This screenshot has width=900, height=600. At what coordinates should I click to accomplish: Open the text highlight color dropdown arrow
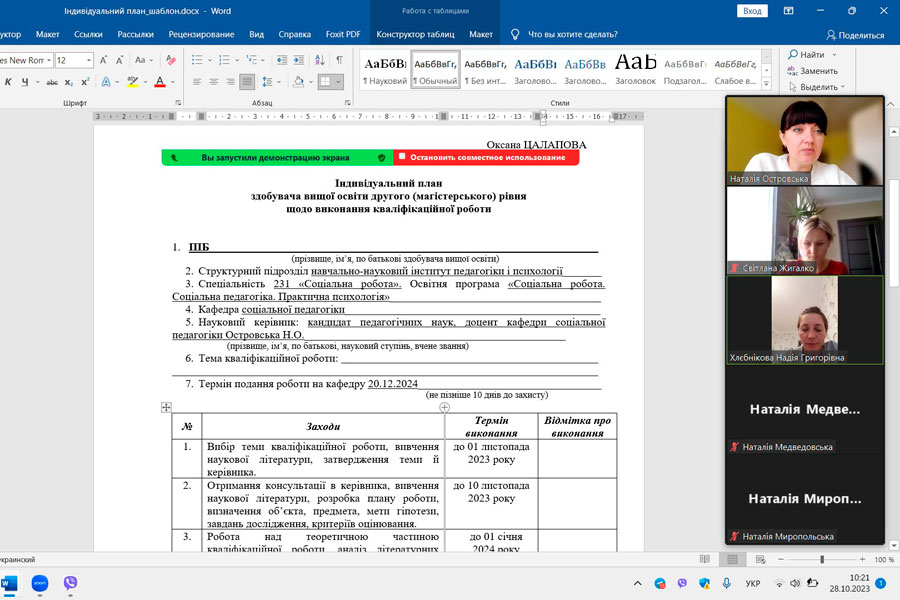tap(145, 82)
